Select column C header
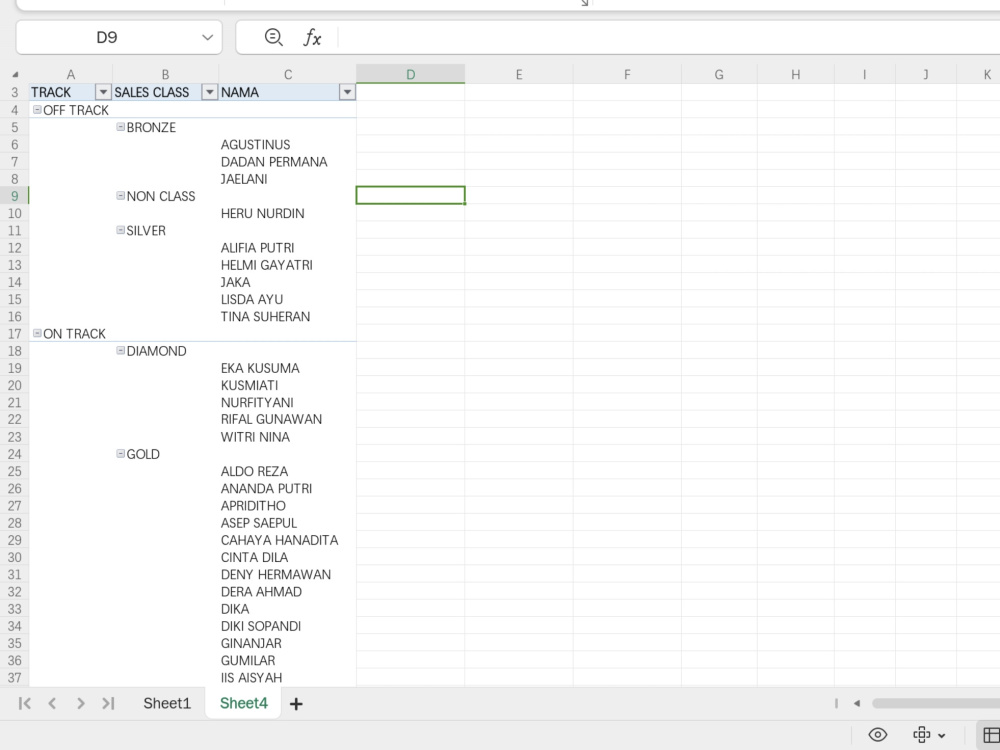This screenshot has width=1000, height=750. (288, 75)
